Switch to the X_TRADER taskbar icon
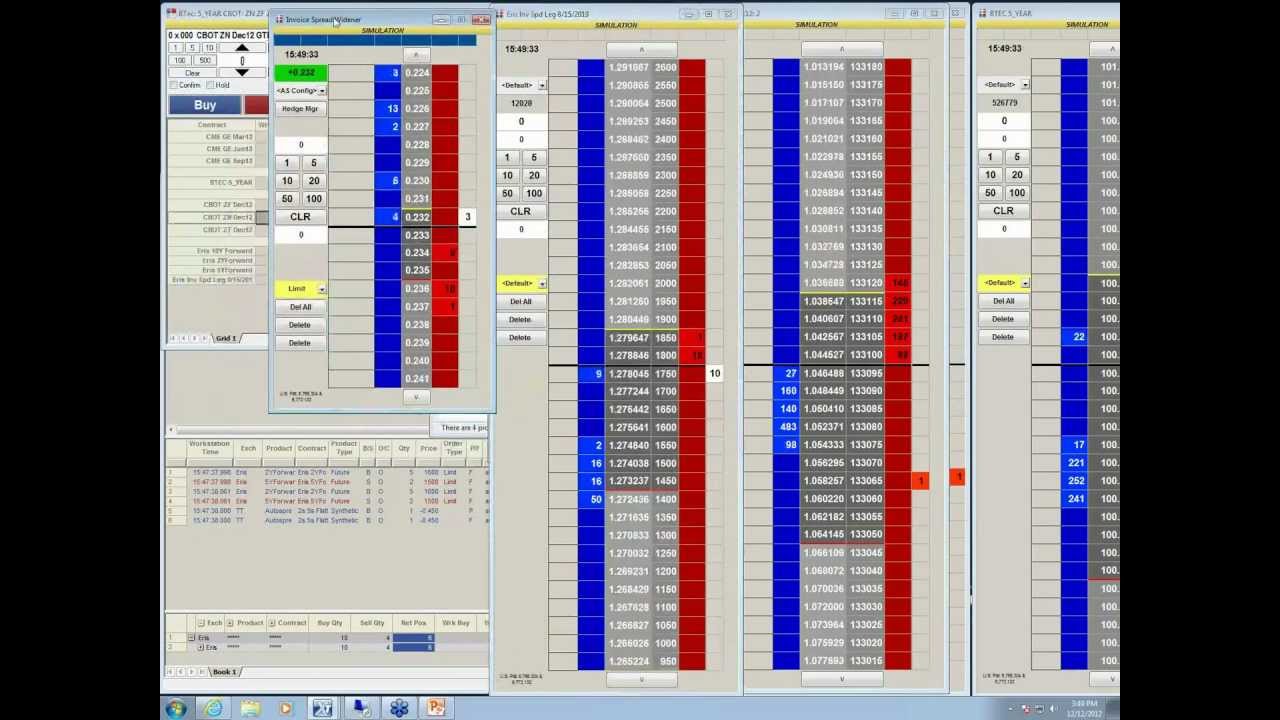The width and height of the screenshot is (1280, 720). [323, 709]
